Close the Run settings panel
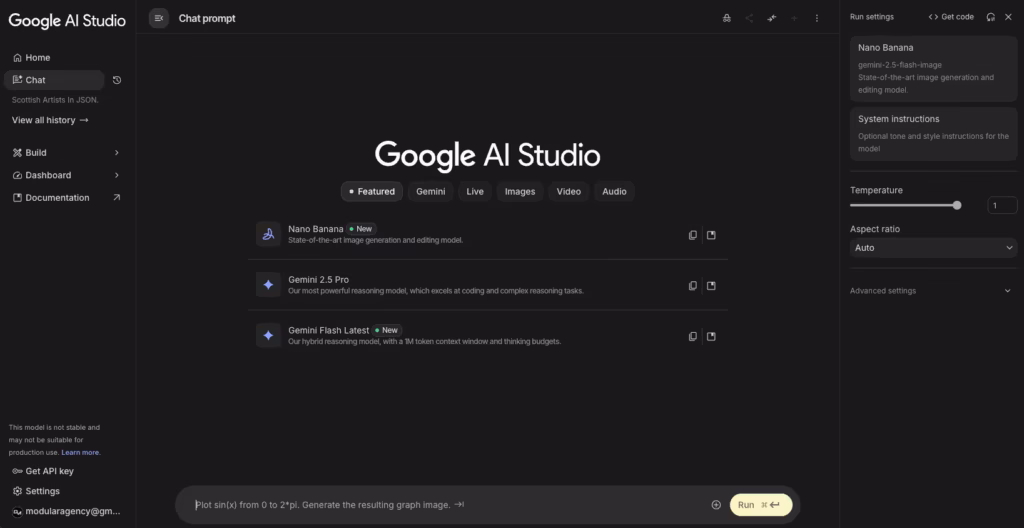 pos(1008,17)
